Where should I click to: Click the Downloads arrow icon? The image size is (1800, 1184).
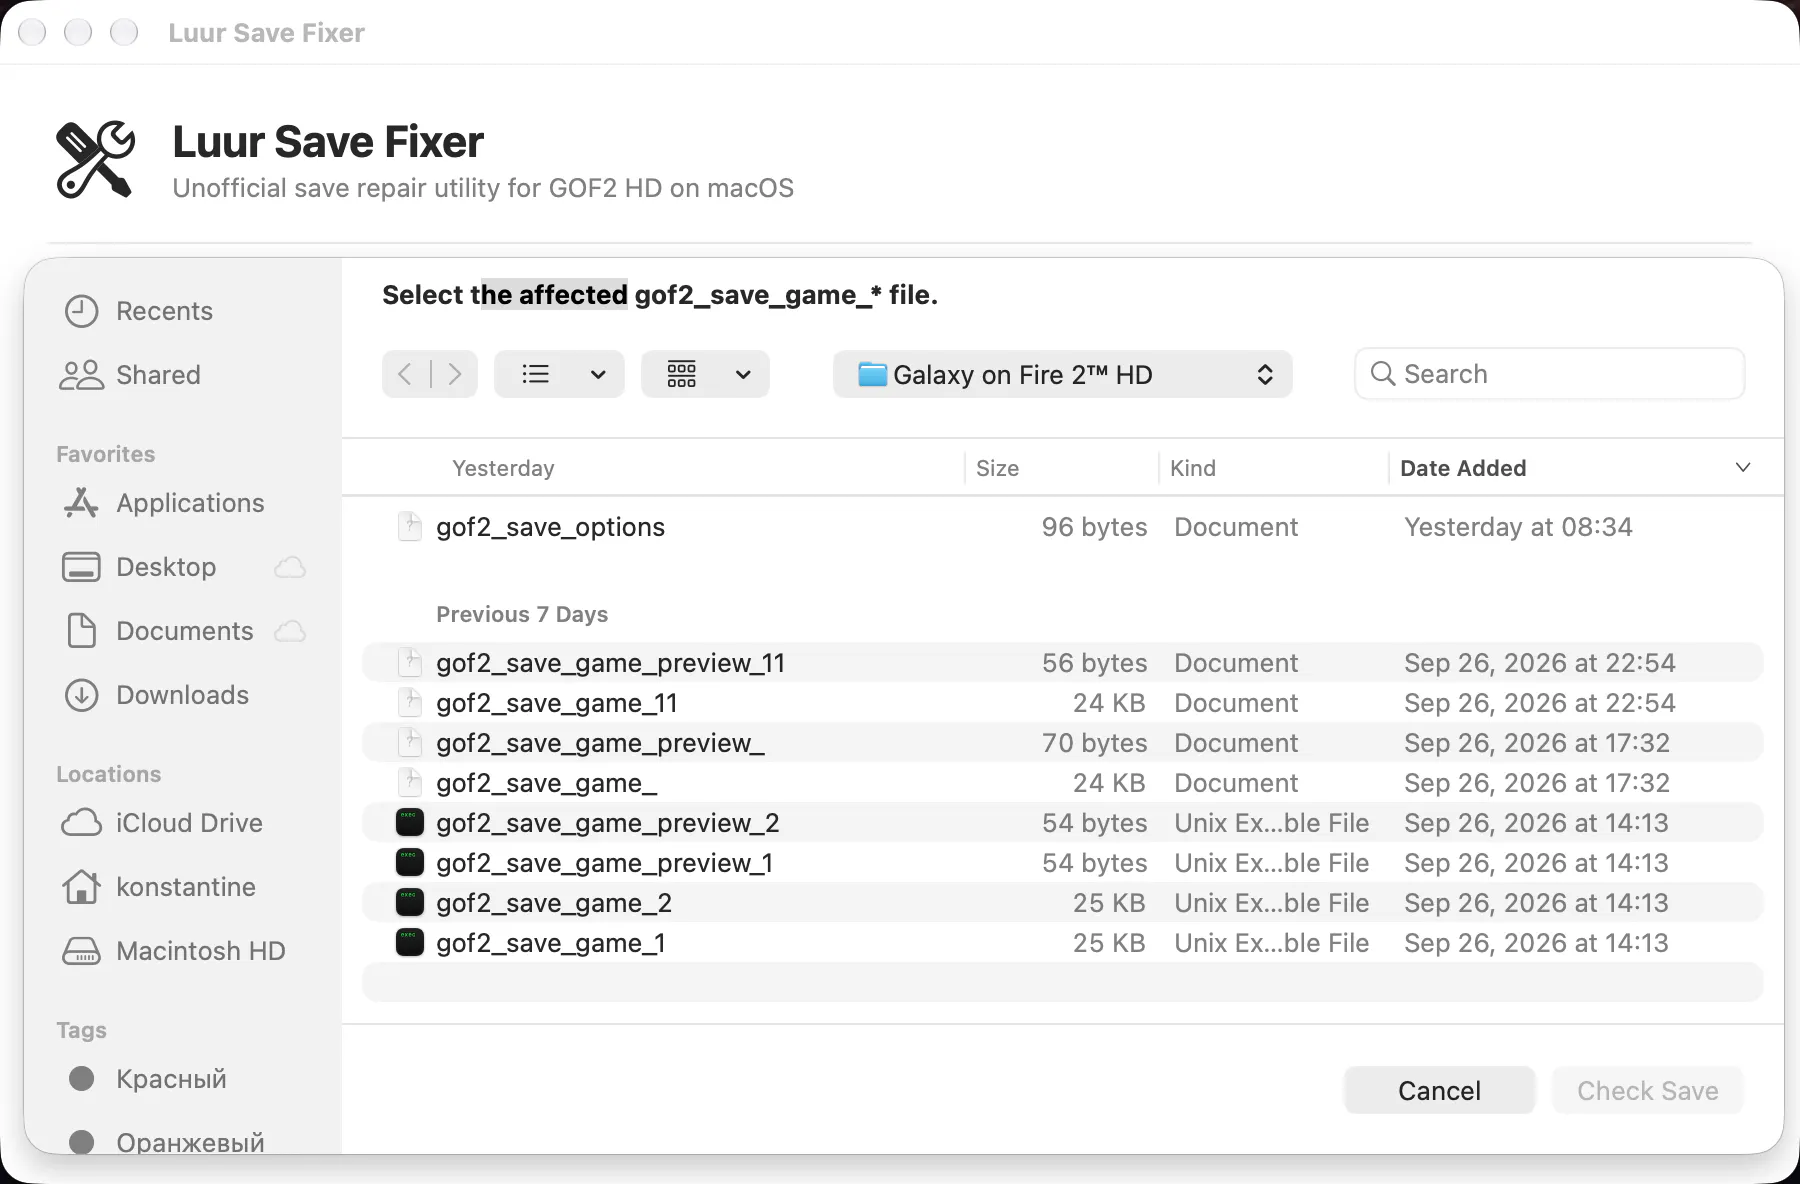tap(81, 695)
